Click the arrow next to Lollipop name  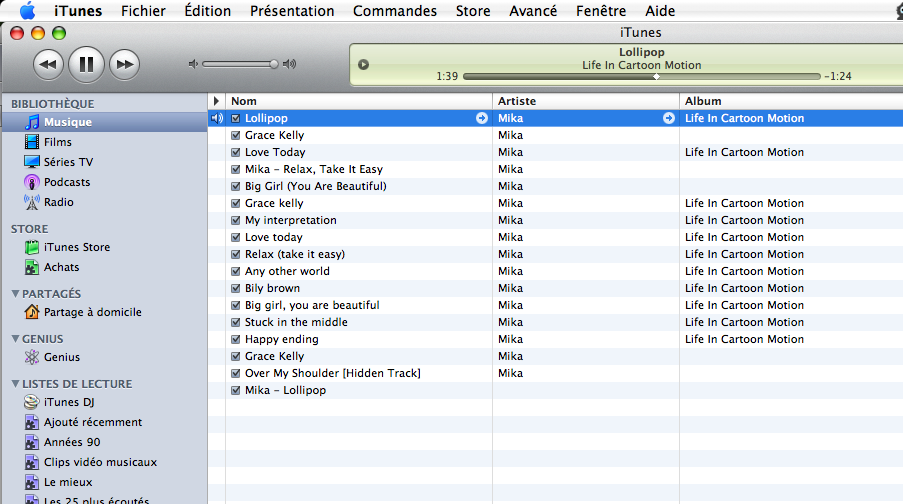pyautogui.click(x=481, y=118)
